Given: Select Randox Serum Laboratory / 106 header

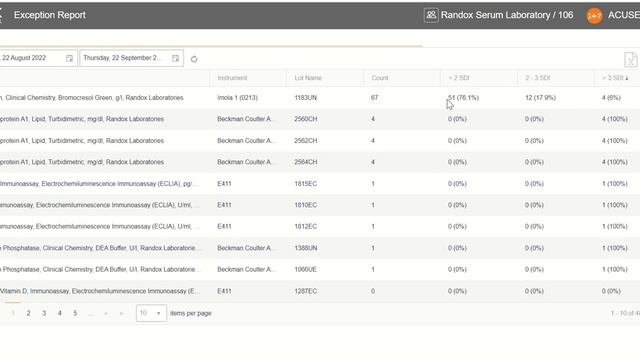Looking at the screenshot, I should [x=507, y=15].
